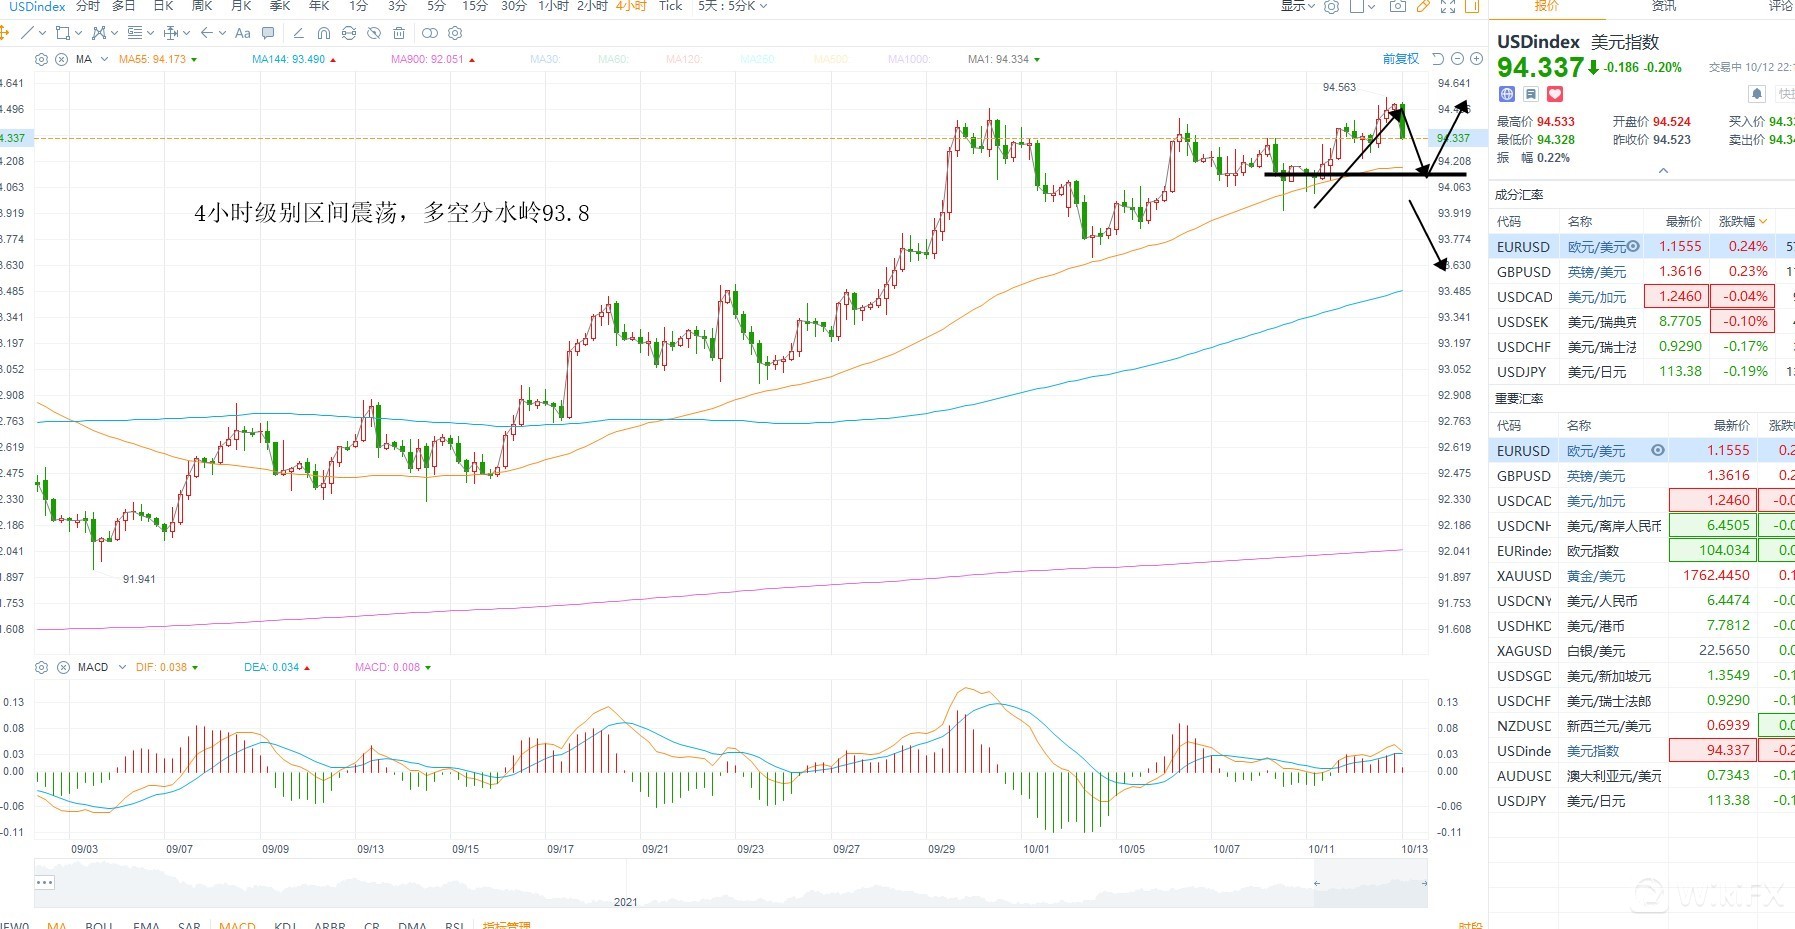Toggle hide-drawings eye icon in toolbar
Viewport: 1795px width, 929px height.
(x=373, y=33)
